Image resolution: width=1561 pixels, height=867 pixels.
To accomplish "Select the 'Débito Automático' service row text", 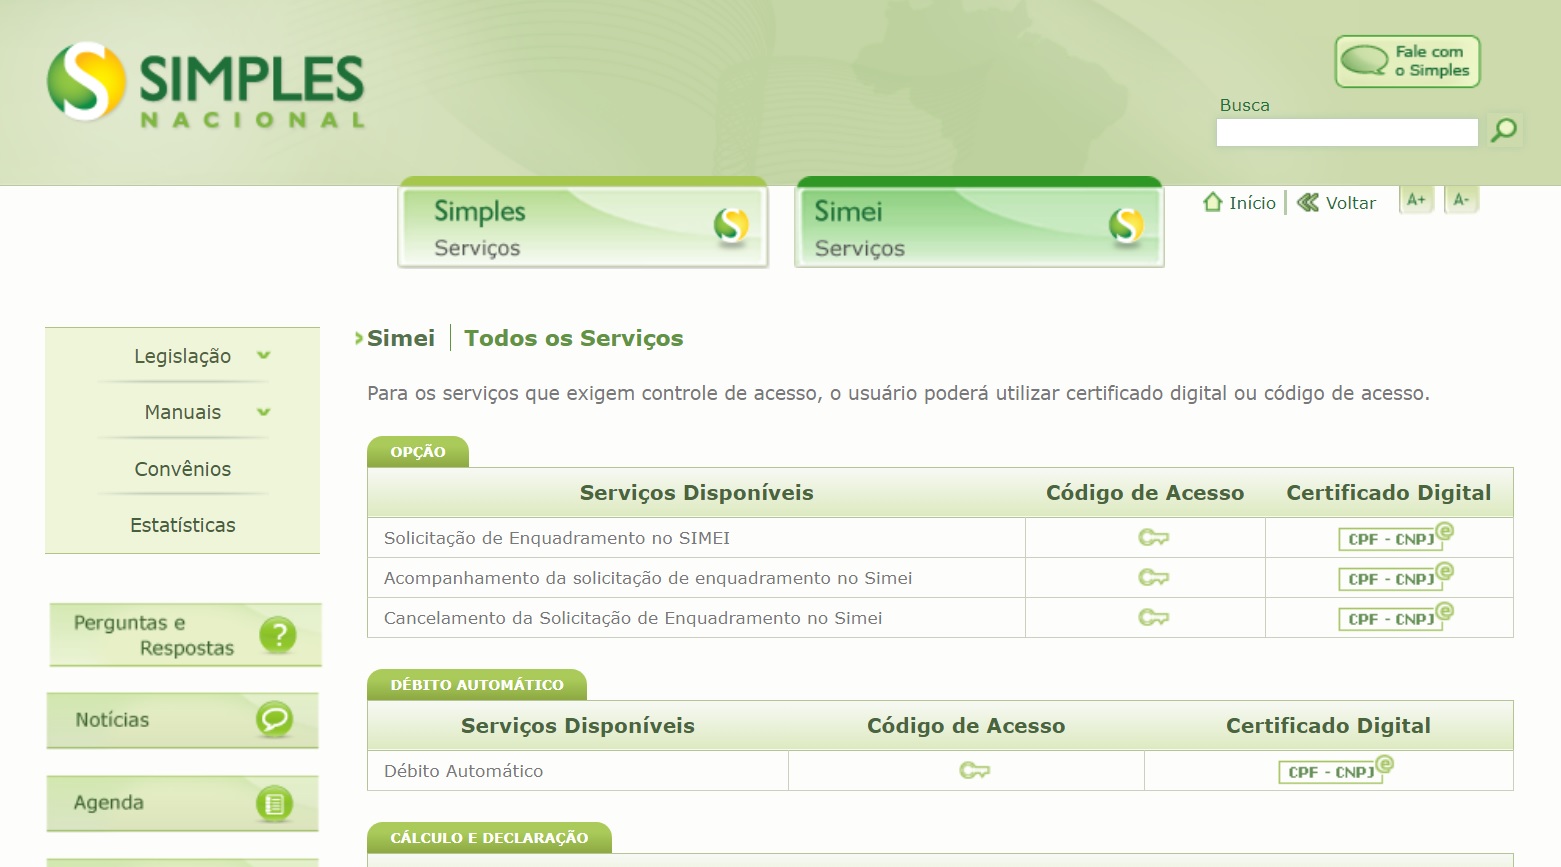I will (463, 771).
